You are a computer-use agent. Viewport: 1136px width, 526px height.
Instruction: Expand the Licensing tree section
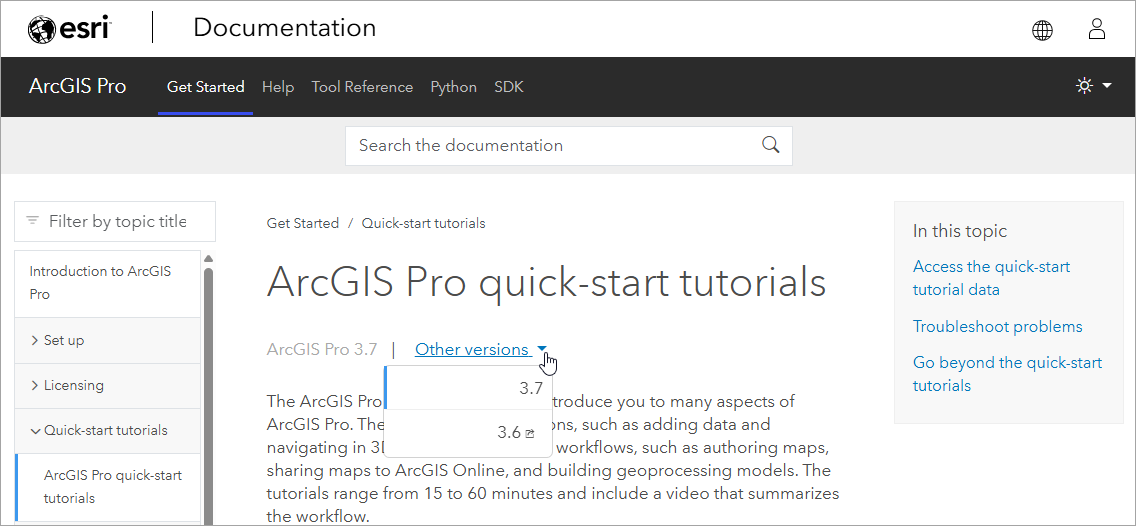point(107,385)
